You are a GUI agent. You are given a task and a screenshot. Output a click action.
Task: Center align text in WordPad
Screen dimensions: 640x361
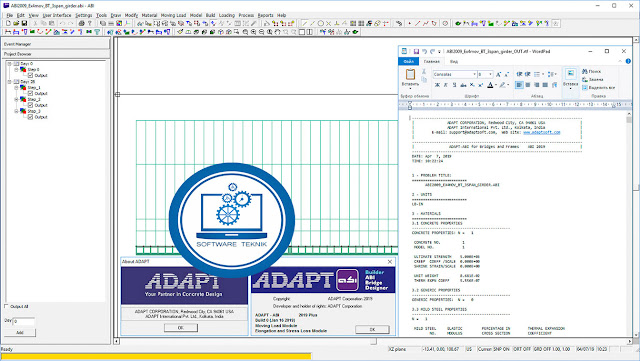(528, 85)
